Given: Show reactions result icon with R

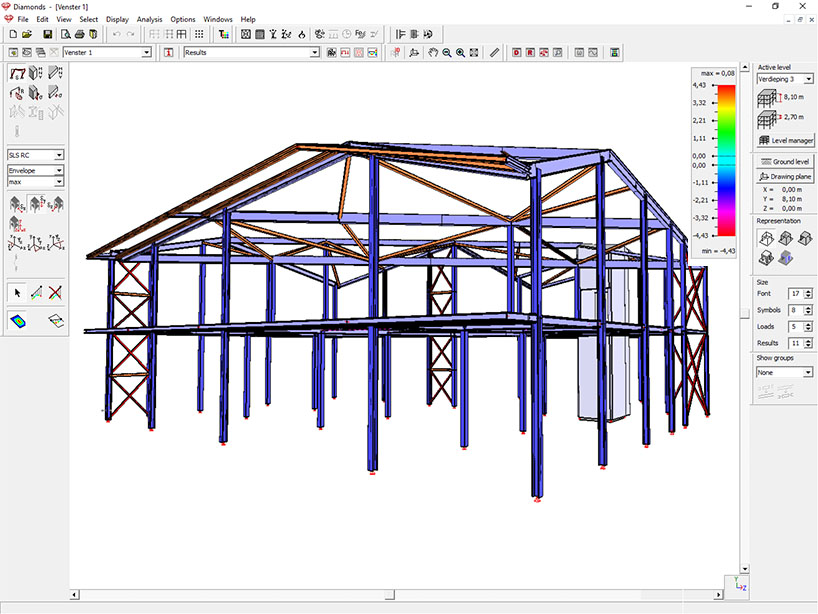Looking at the screenshot, I should click(17, 93).
